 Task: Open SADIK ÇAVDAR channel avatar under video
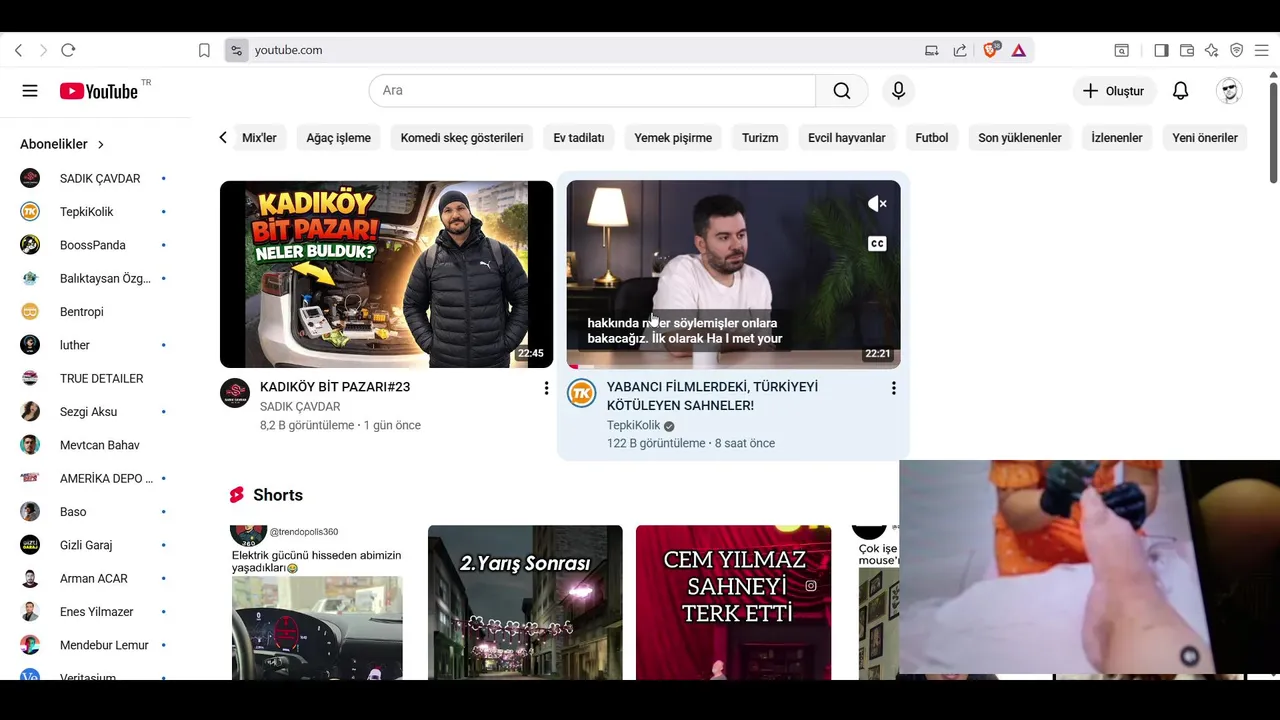235,393
